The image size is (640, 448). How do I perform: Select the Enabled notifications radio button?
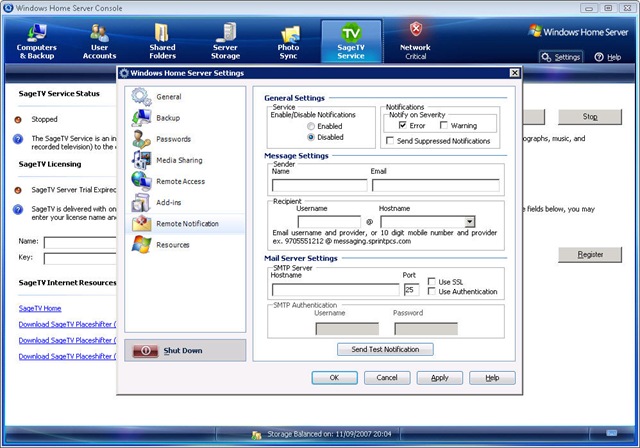pos(311,126)
